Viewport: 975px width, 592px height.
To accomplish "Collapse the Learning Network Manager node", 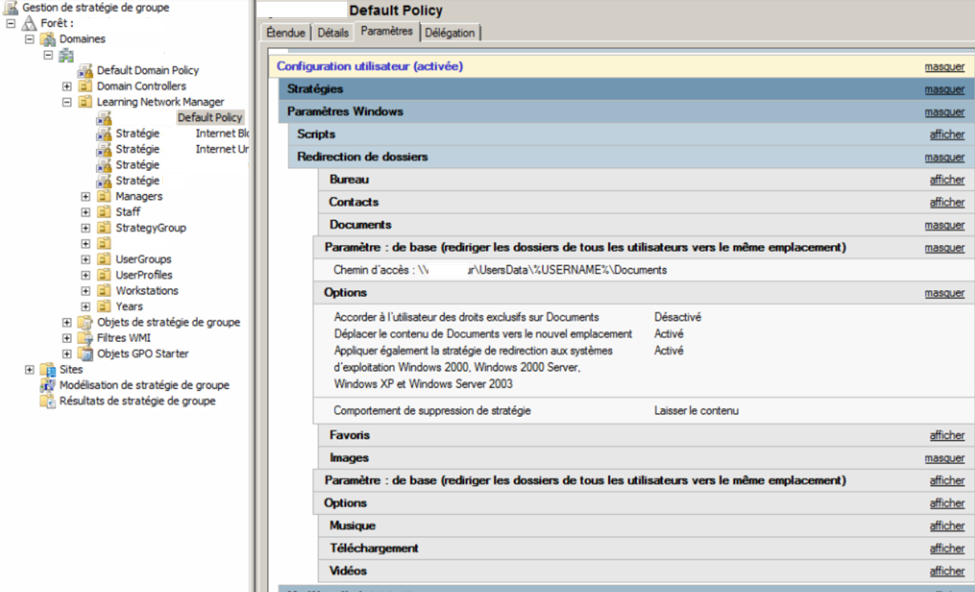I will click(67, 102).
